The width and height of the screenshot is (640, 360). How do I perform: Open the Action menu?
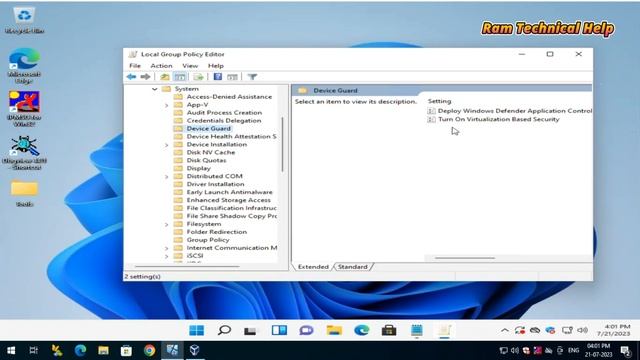161,66
